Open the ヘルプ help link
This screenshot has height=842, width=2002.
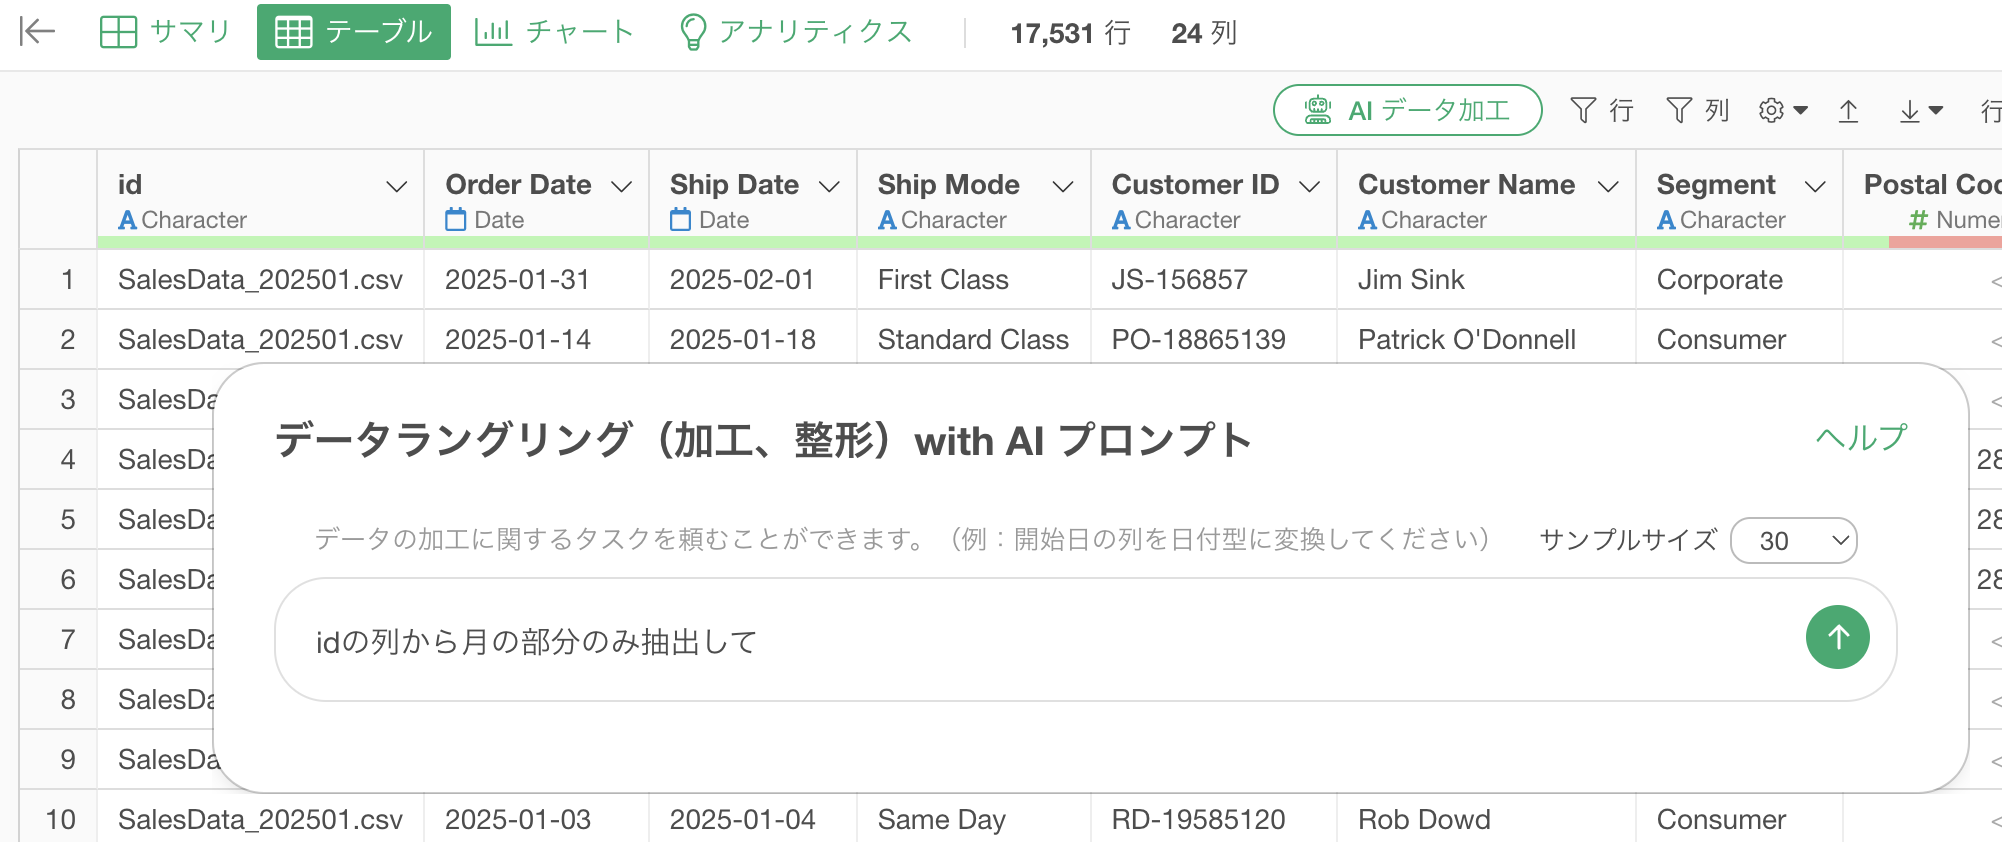tap(1861, 438)
